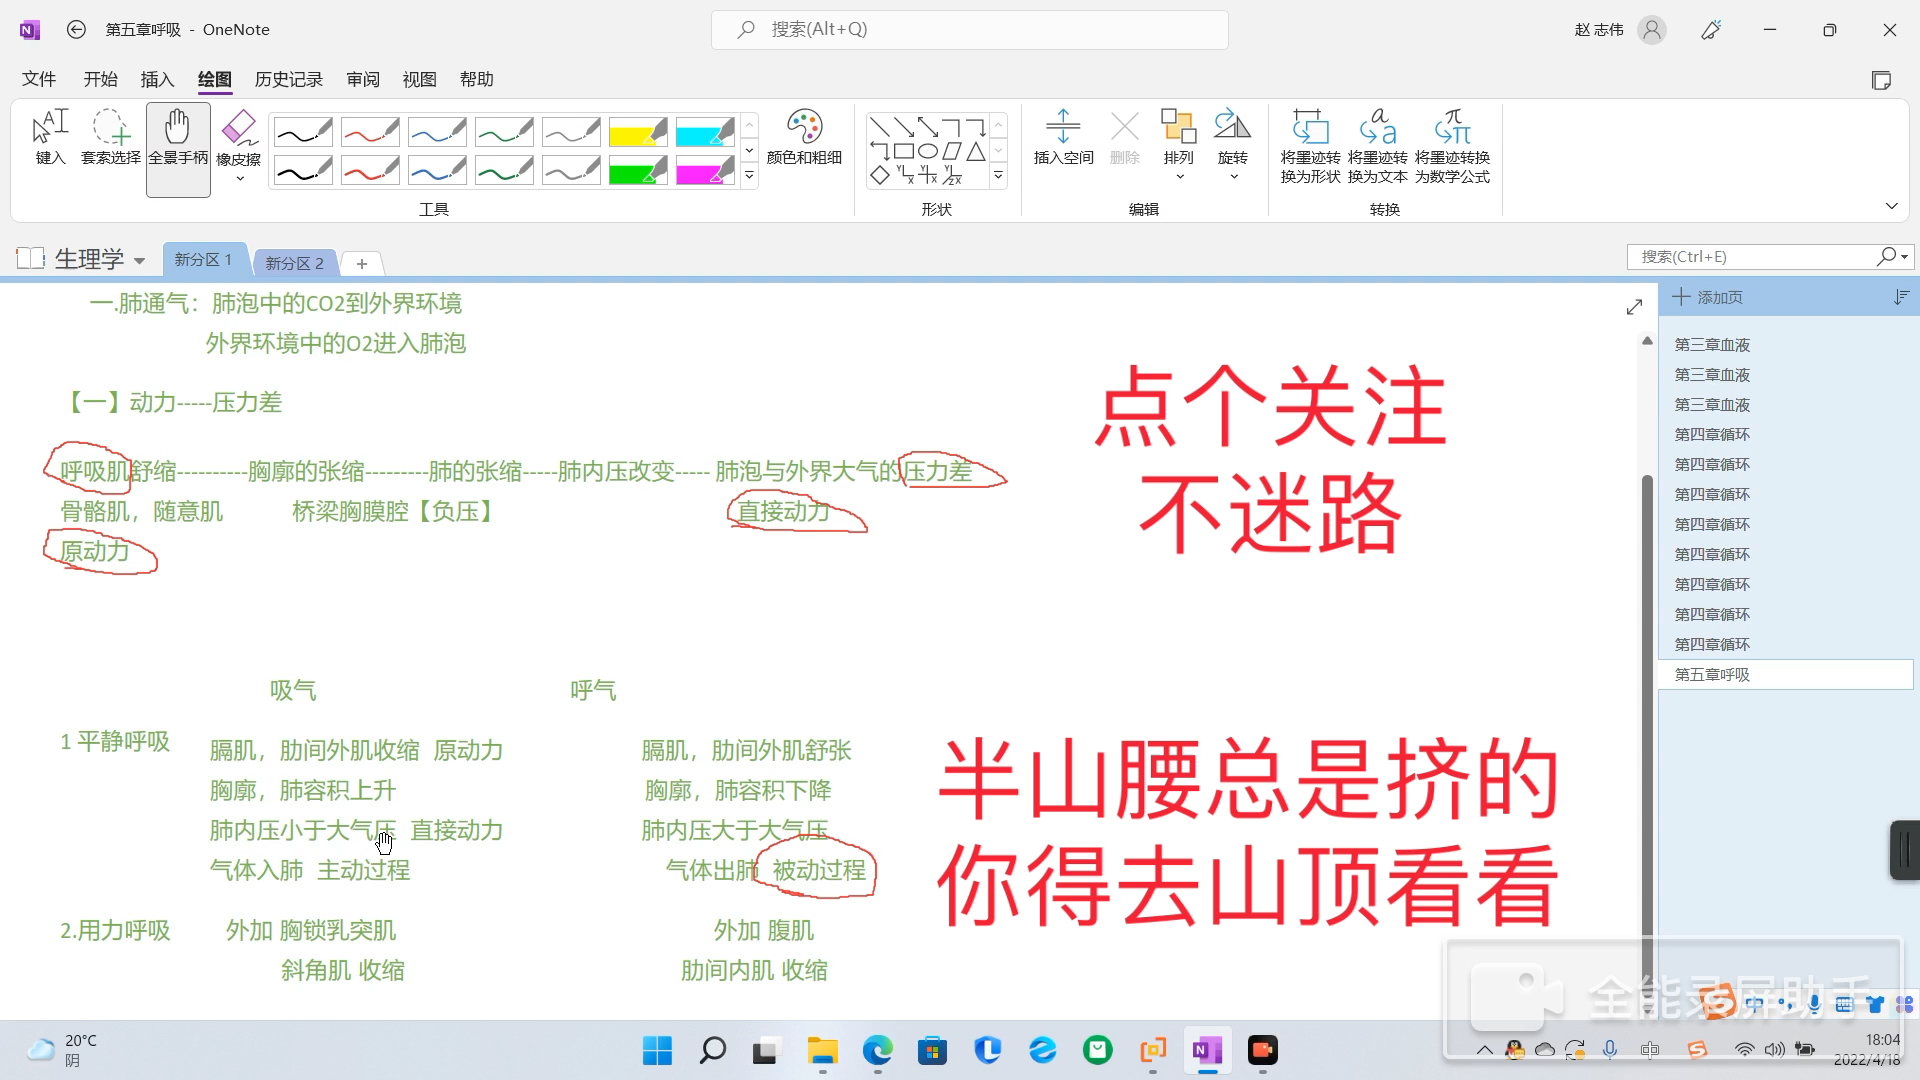Toggle 视图 menu open
This screenshot has height=1080, width=1920.
[x=419, y=79]
